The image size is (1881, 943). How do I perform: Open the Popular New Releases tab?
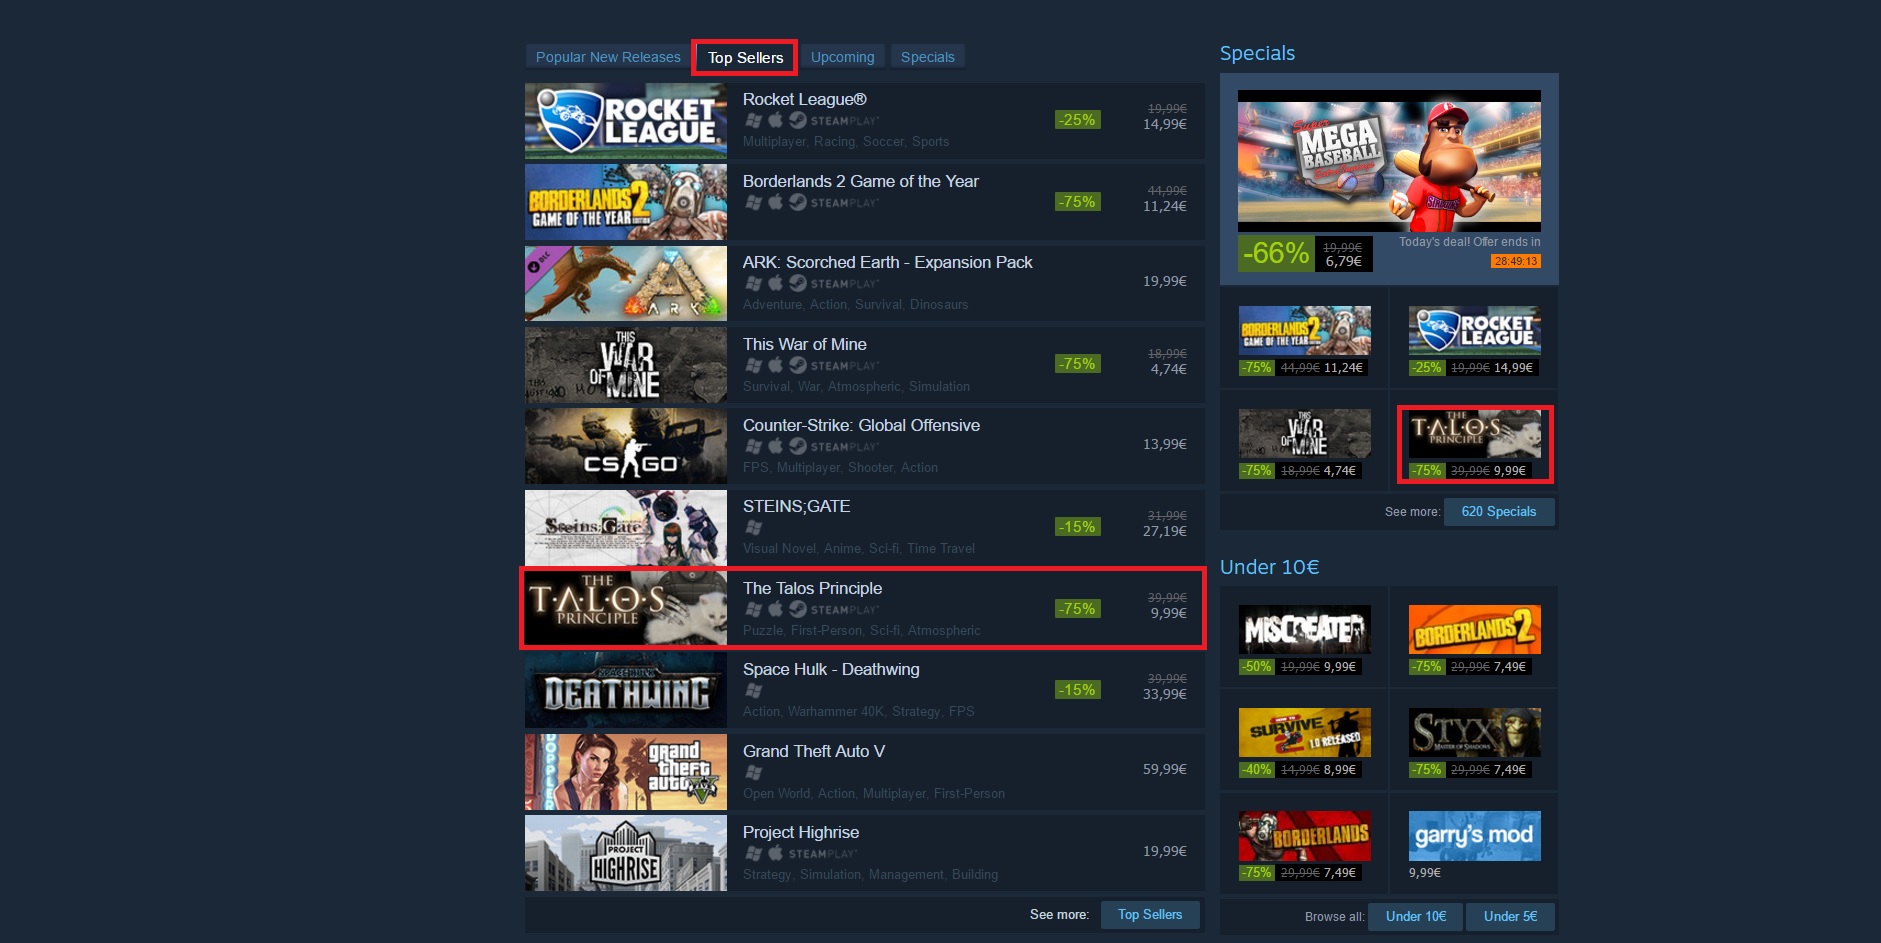[608, 57]
